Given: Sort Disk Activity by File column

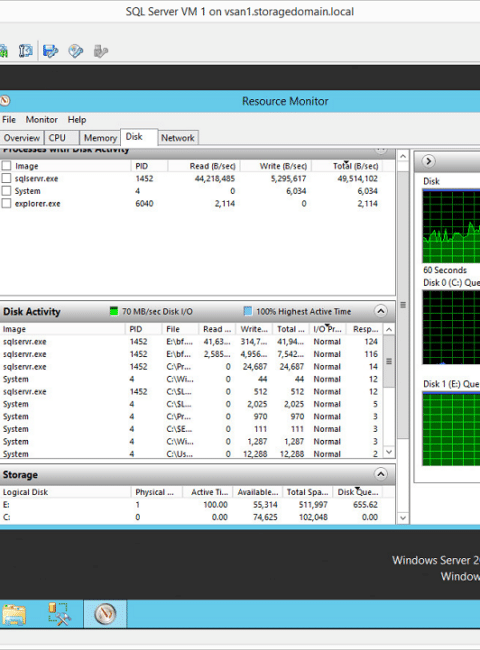Looking at the screenshot, I should (180, 329).
